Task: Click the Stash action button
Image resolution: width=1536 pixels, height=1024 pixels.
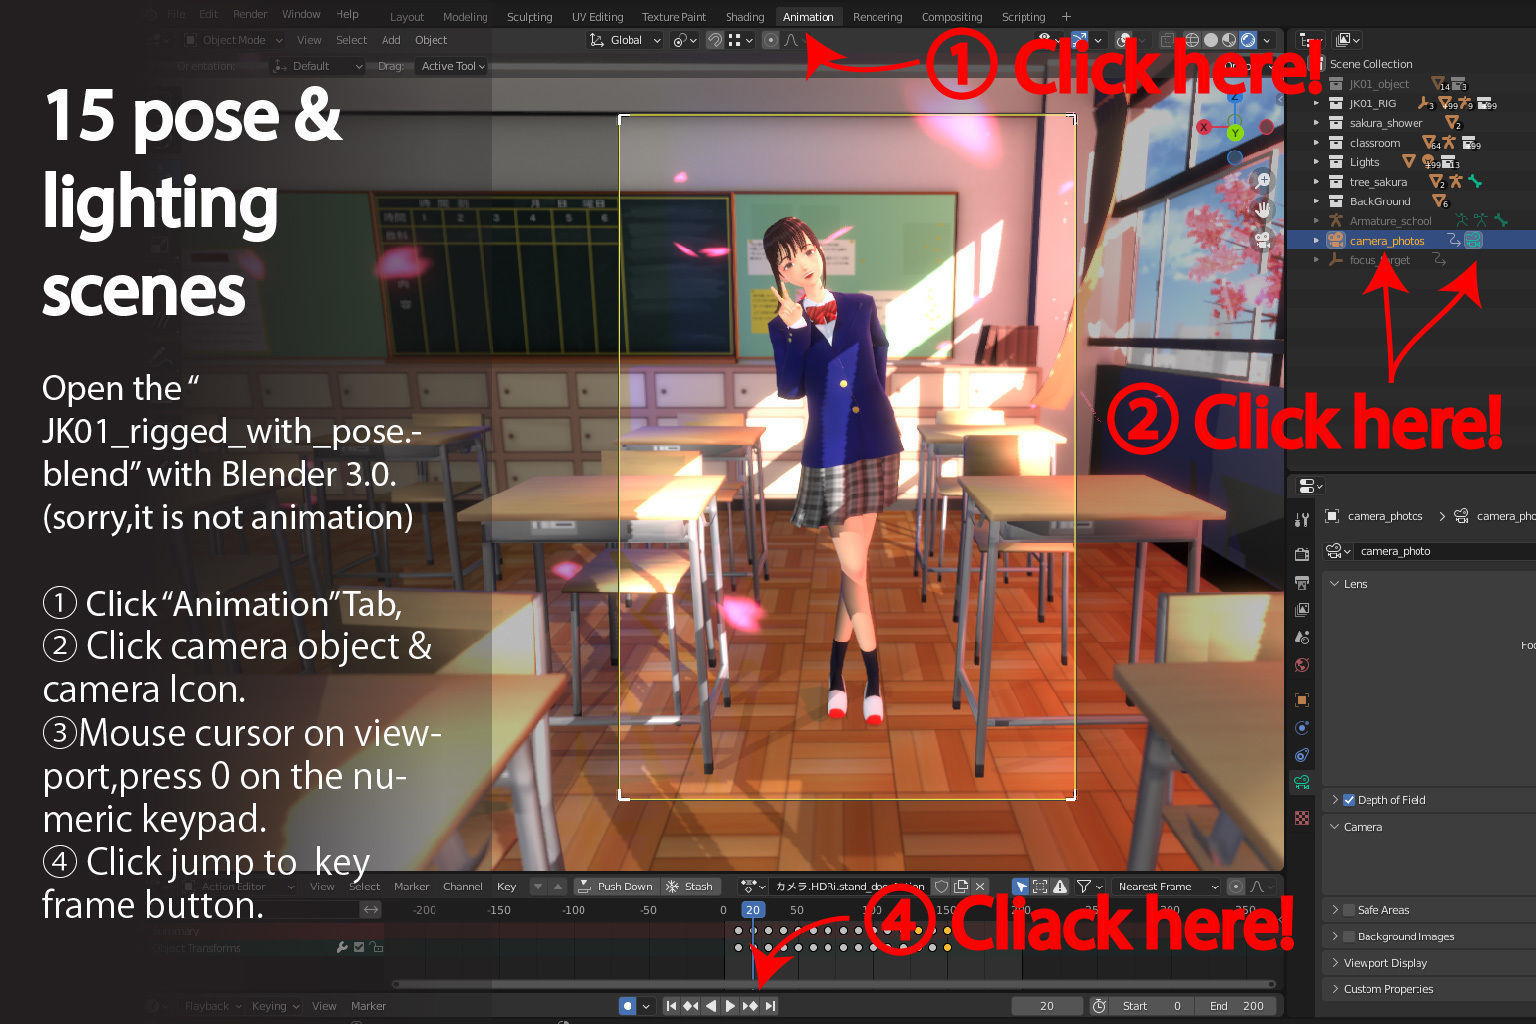Action: click(x=690, y=886)
